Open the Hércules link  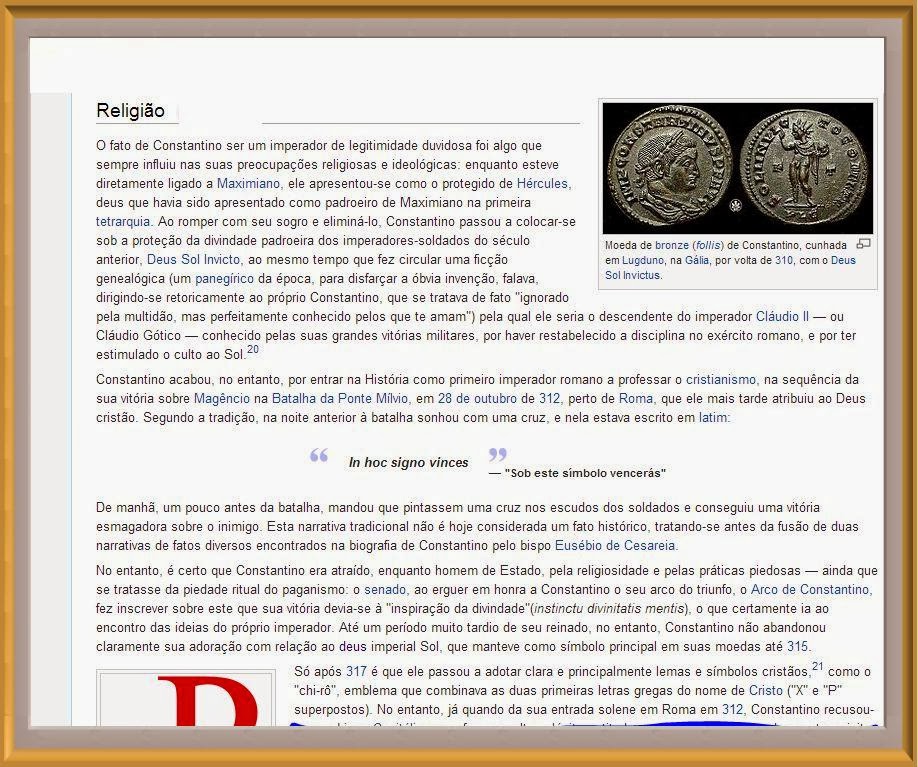click(x=542, y=183)
